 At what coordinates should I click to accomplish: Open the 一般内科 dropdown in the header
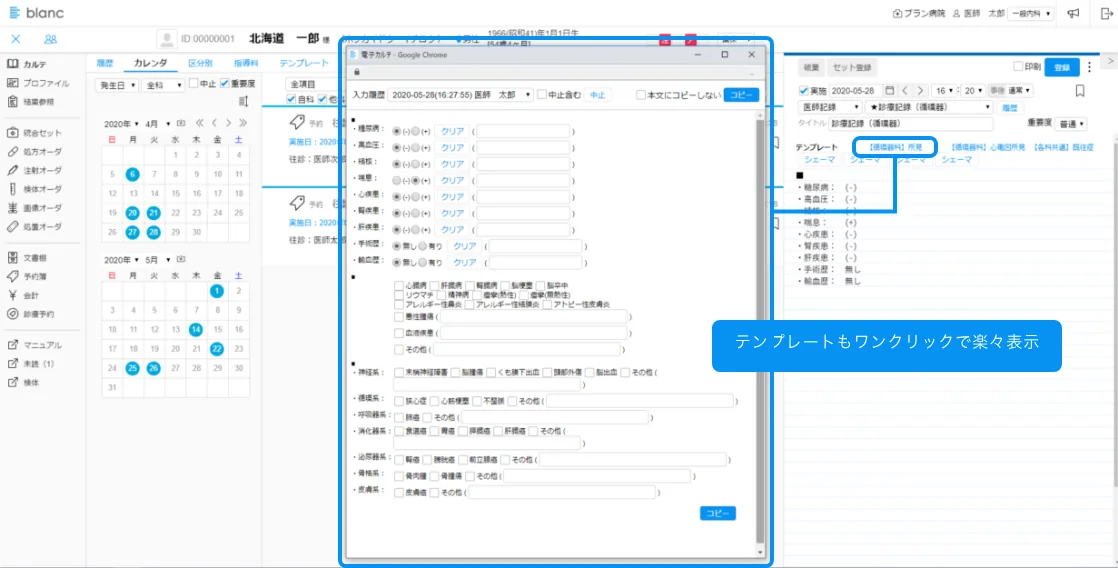click(x=1030, y=14)
